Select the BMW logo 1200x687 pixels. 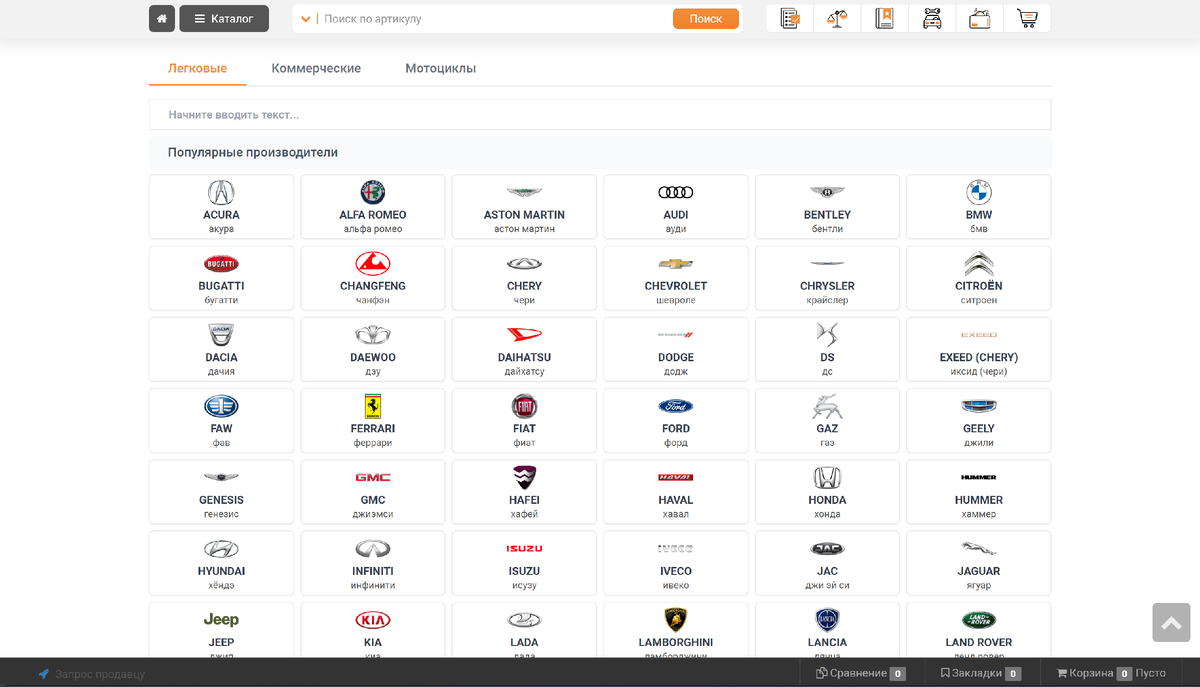point(979,193)
